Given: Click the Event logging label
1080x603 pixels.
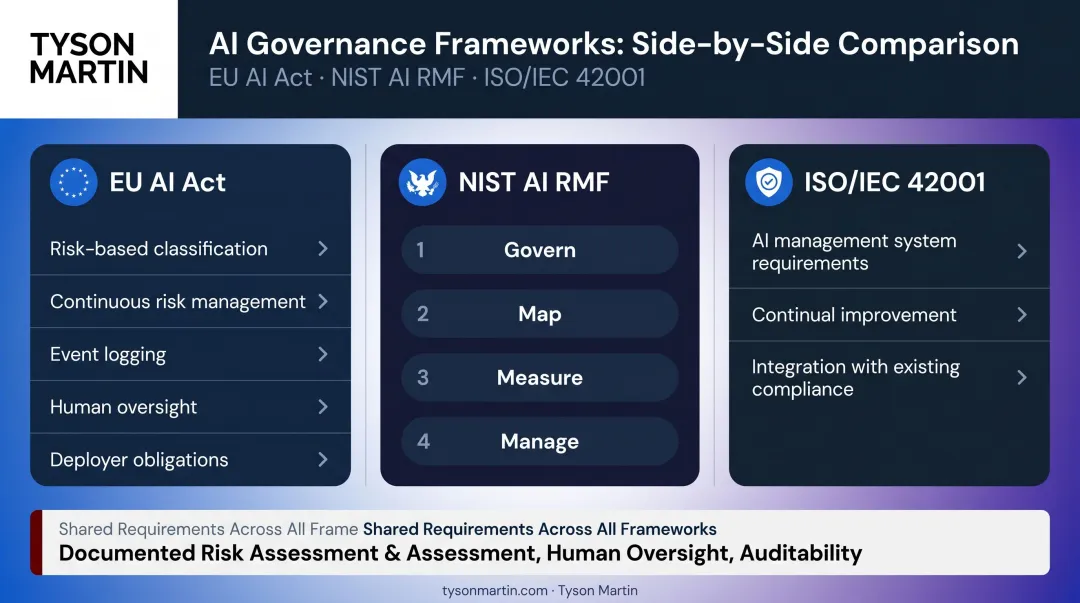Looking at the screenshot, I should click(108, 355).
